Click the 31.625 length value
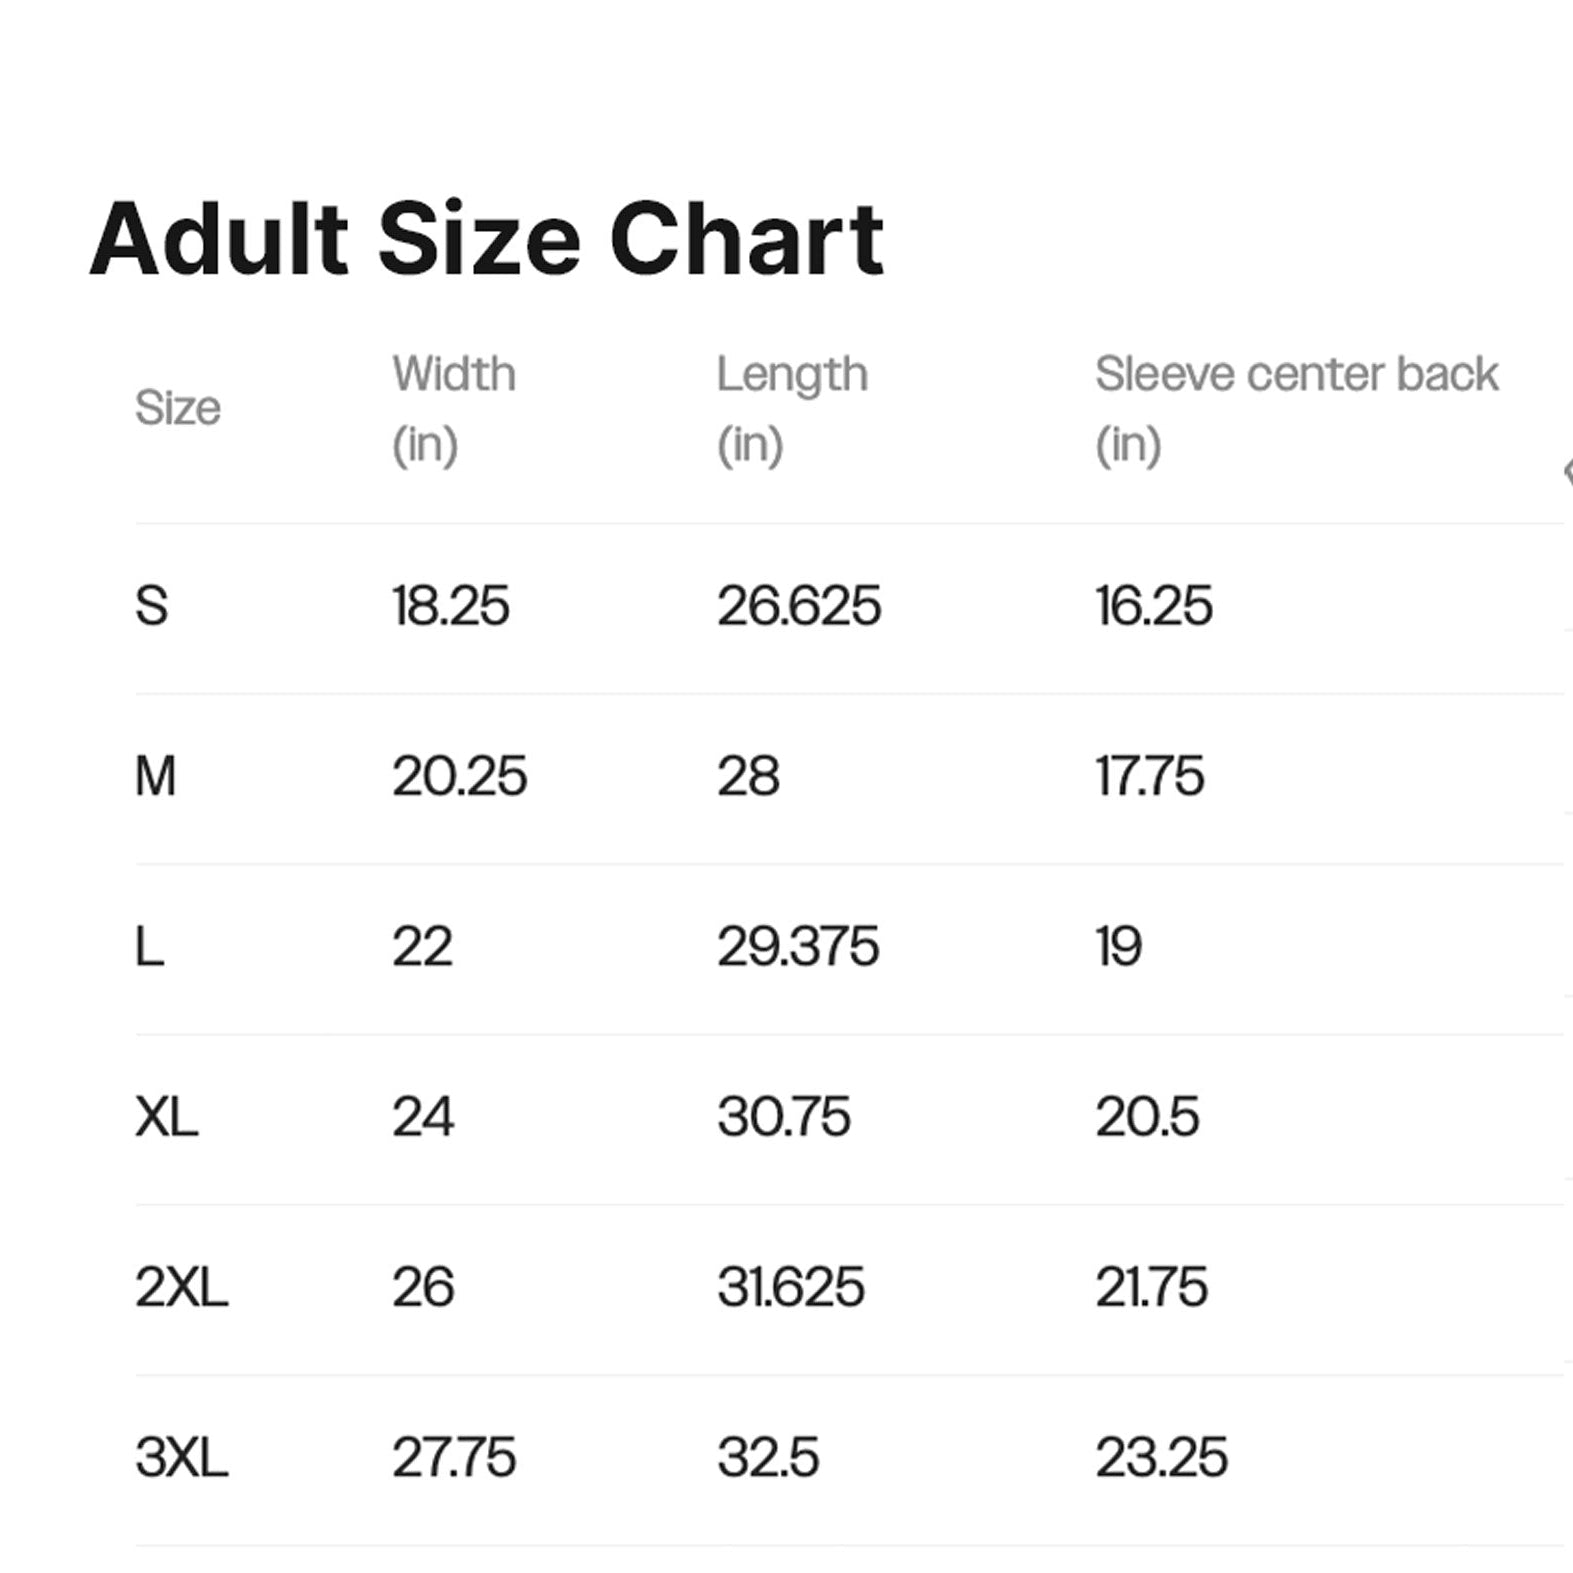 pyautogui.click(x=791, y=1287)
